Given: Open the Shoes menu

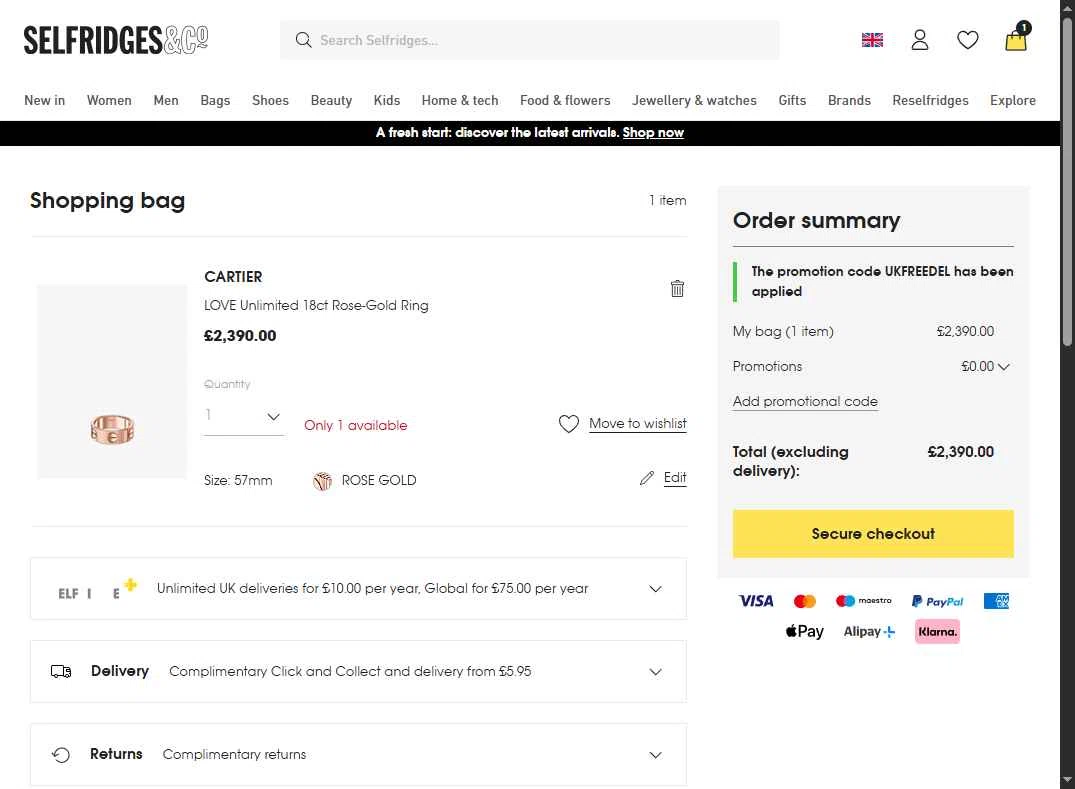Looking at the screenshot, I should click(x=270, y=100).
